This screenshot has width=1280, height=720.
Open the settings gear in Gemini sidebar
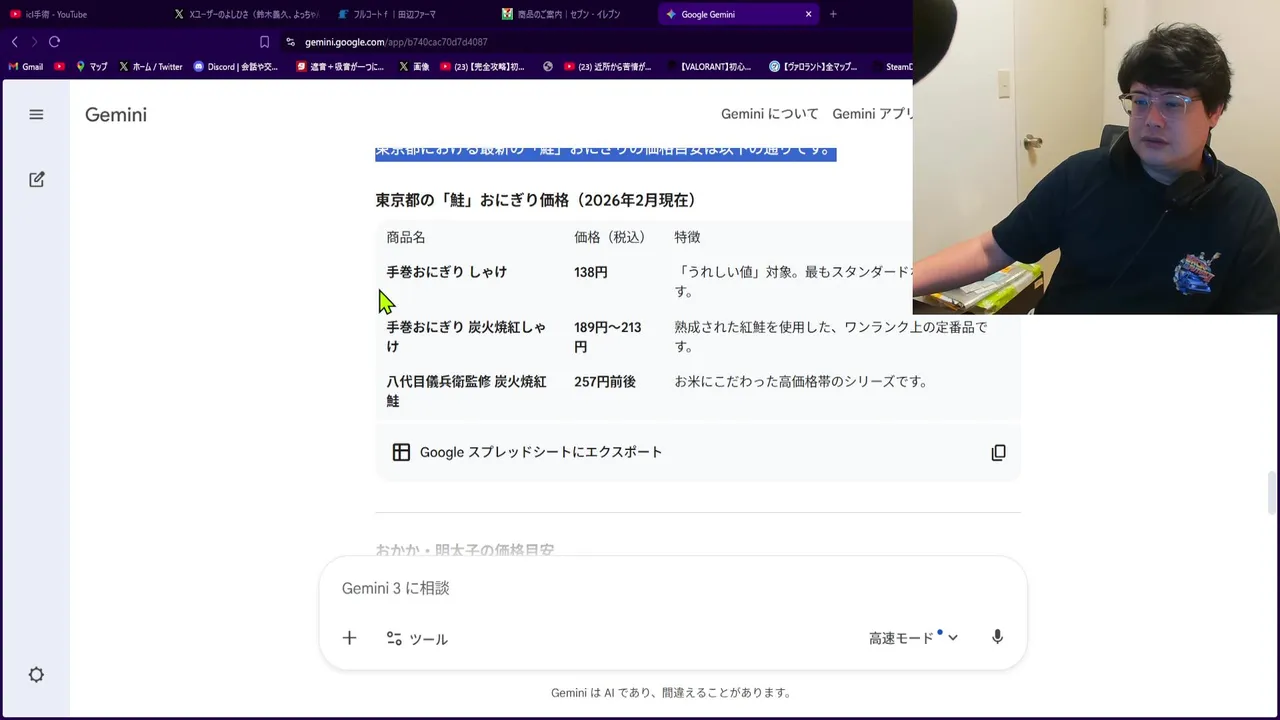tap(36, 675)
